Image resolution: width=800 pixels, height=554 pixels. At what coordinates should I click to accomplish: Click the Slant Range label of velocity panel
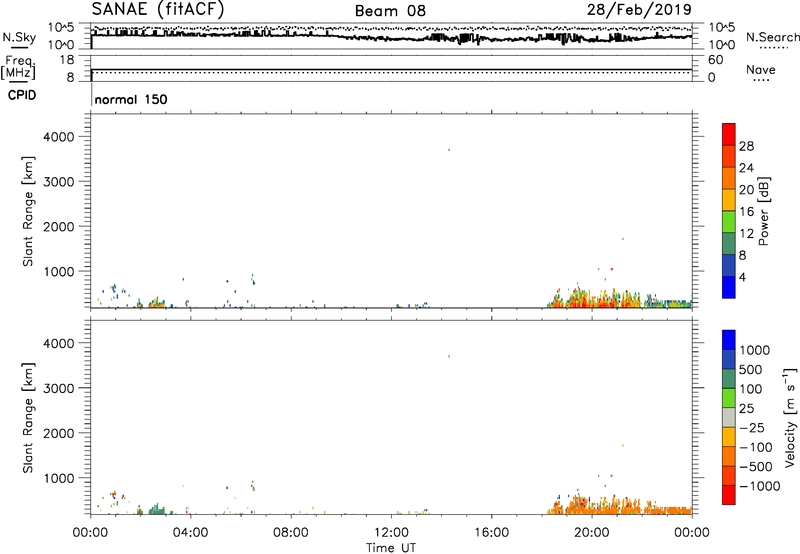pos(28,417)
